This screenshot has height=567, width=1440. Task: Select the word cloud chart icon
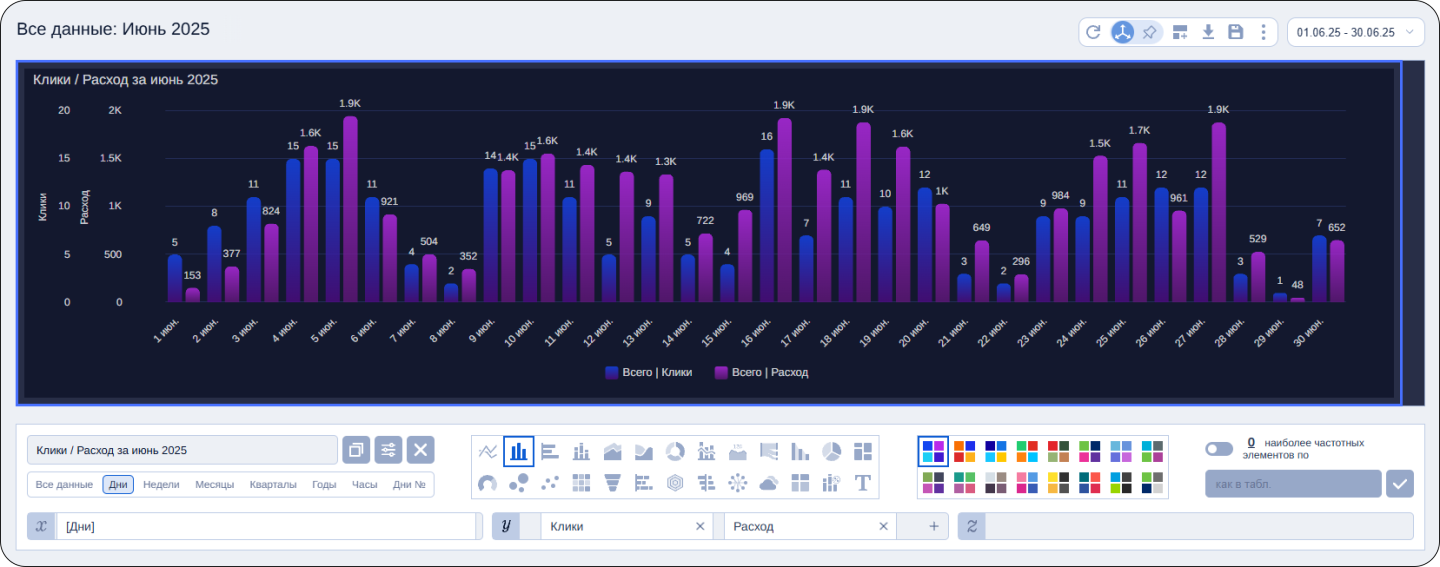coord(768,483)
